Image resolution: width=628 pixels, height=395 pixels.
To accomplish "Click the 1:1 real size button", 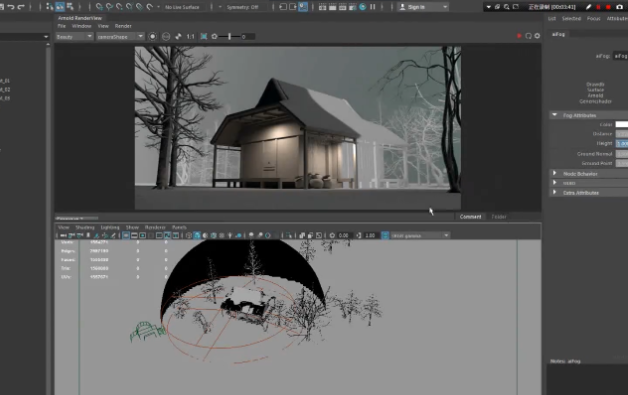I will [190, 36].
